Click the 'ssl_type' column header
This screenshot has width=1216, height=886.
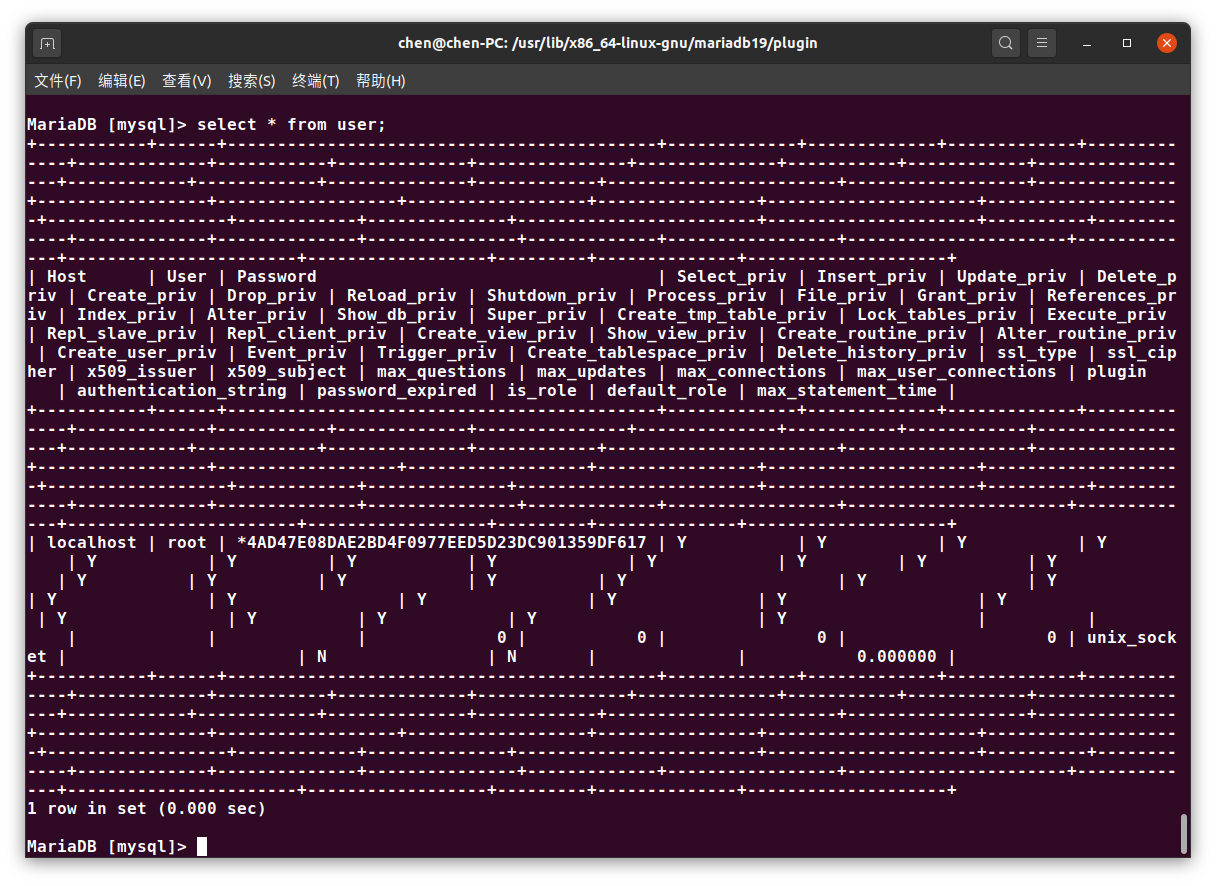(x=1037, y=353)
